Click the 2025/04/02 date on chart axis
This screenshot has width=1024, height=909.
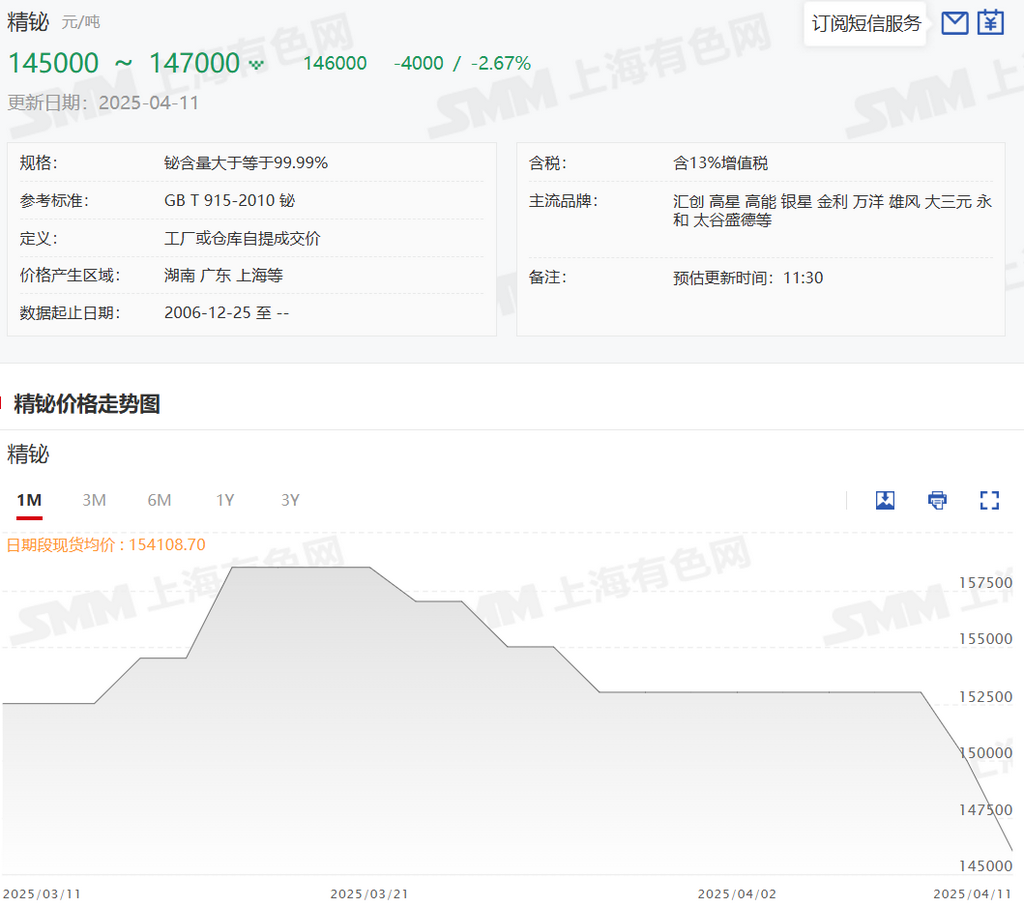(737, 893)
